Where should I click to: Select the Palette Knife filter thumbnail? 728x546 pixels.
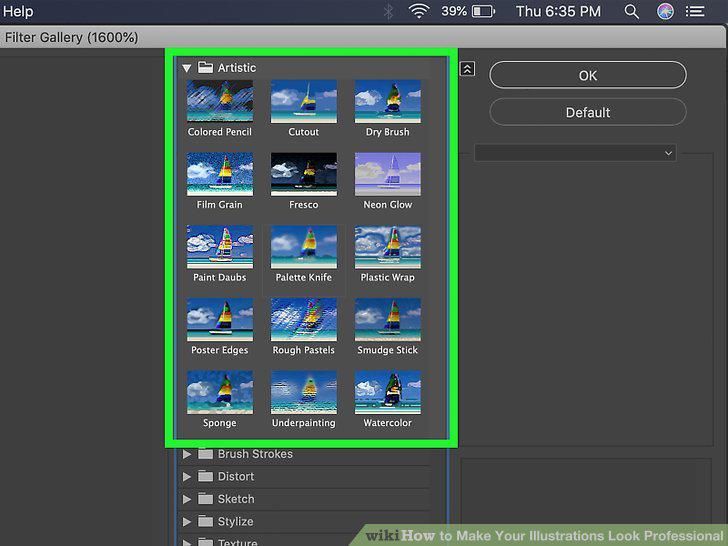click(x=304, y=247)
